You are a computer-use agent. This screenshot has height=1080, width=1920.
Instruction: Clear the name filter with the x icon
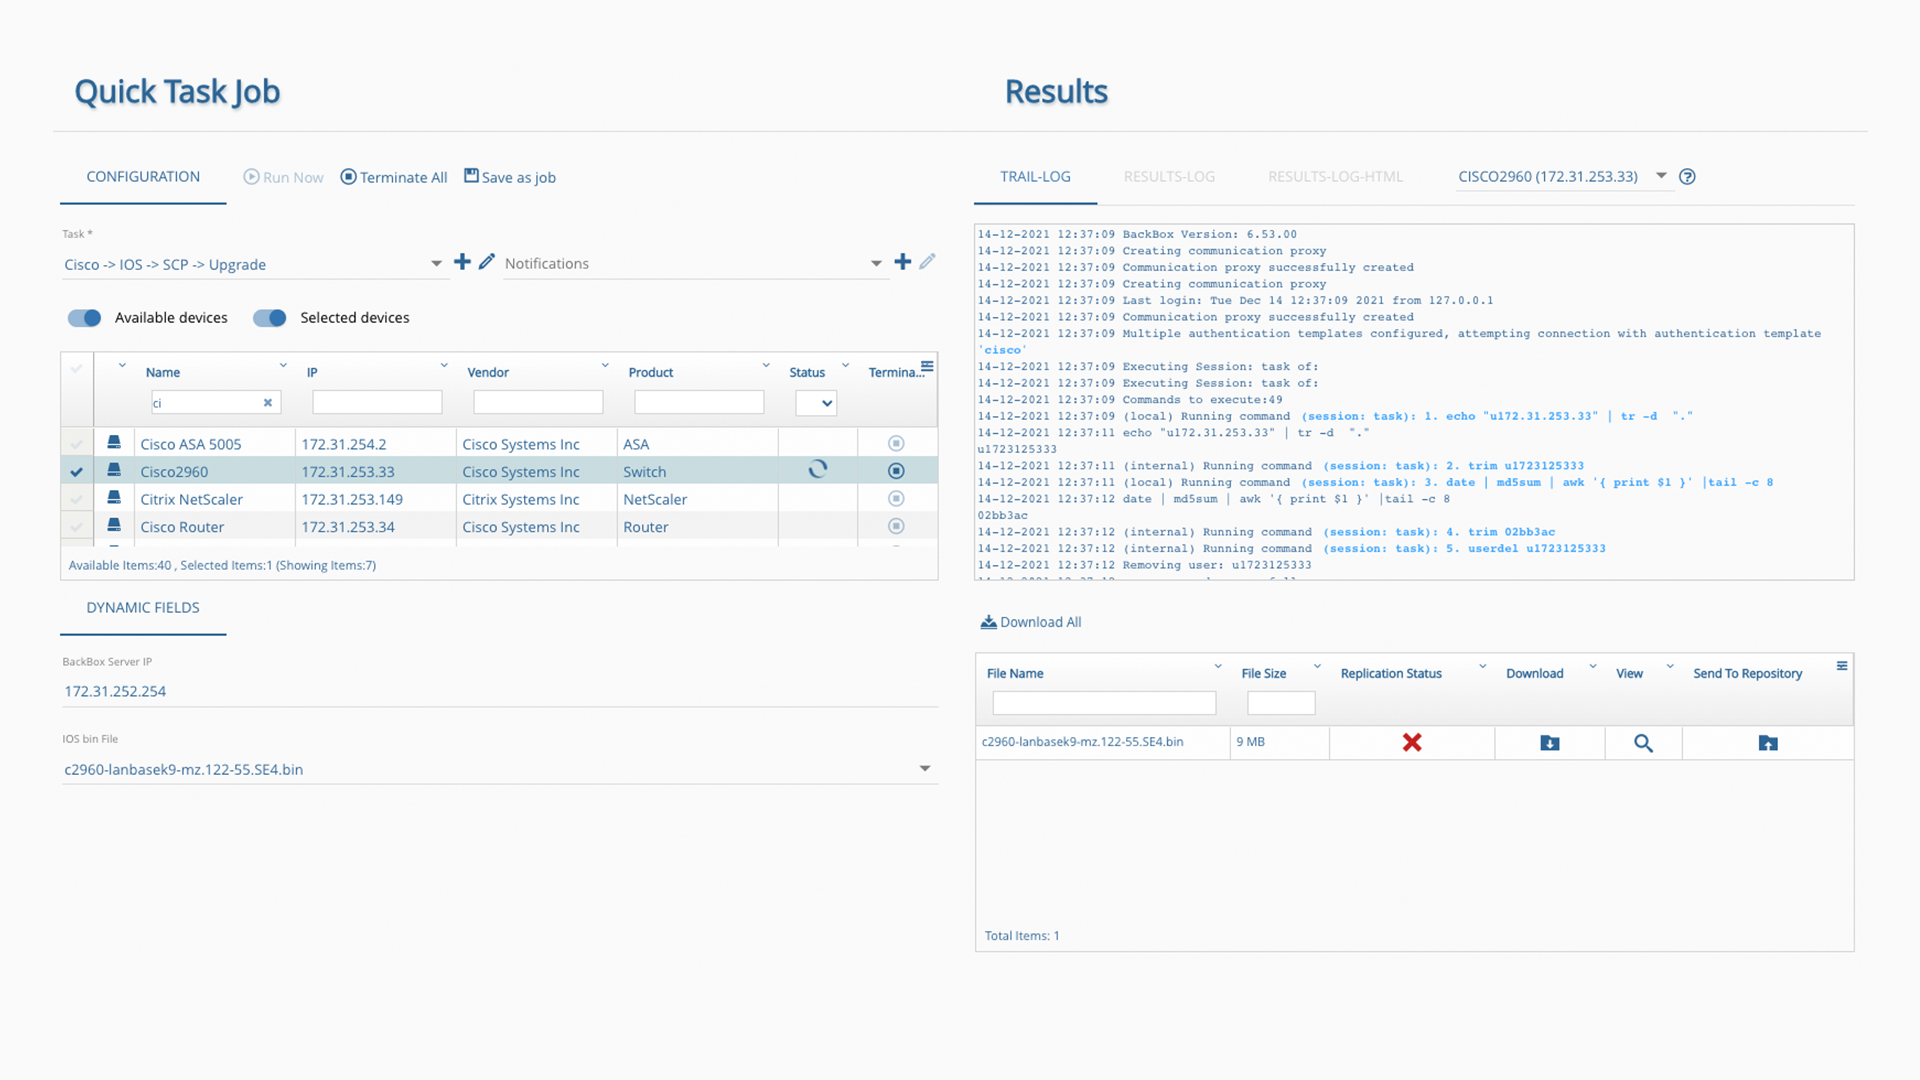[x=268, y=403]
